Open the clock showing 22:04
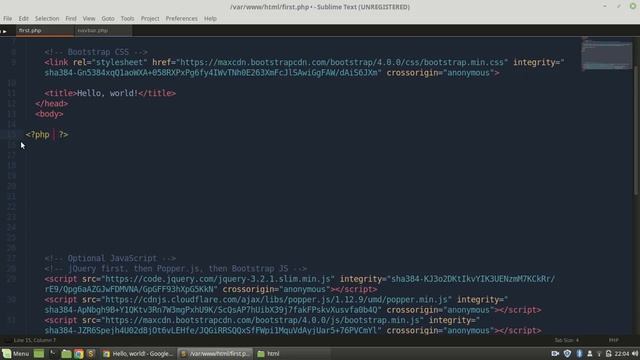 tap(622, 353)
